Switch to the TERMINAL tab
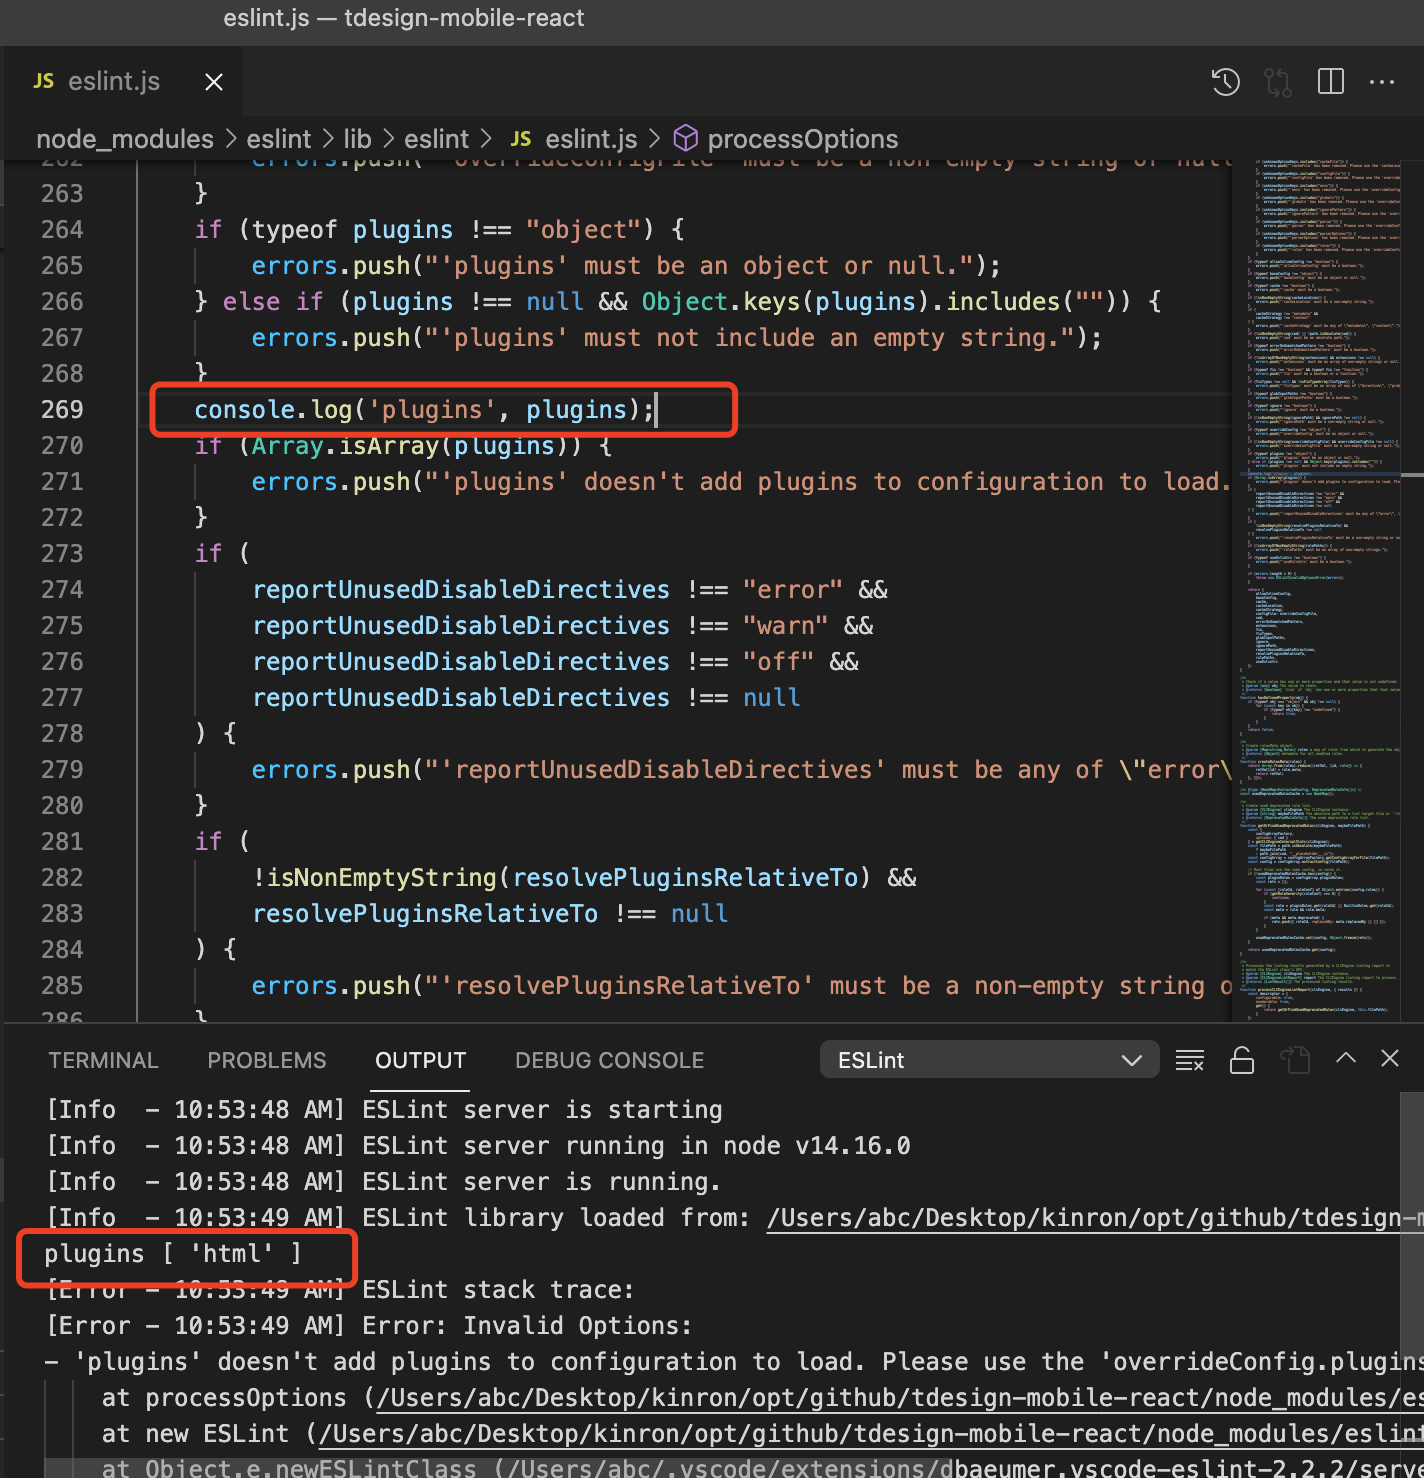The height and width of the screenshot is (1478, 1424). tap(103, 1060)
